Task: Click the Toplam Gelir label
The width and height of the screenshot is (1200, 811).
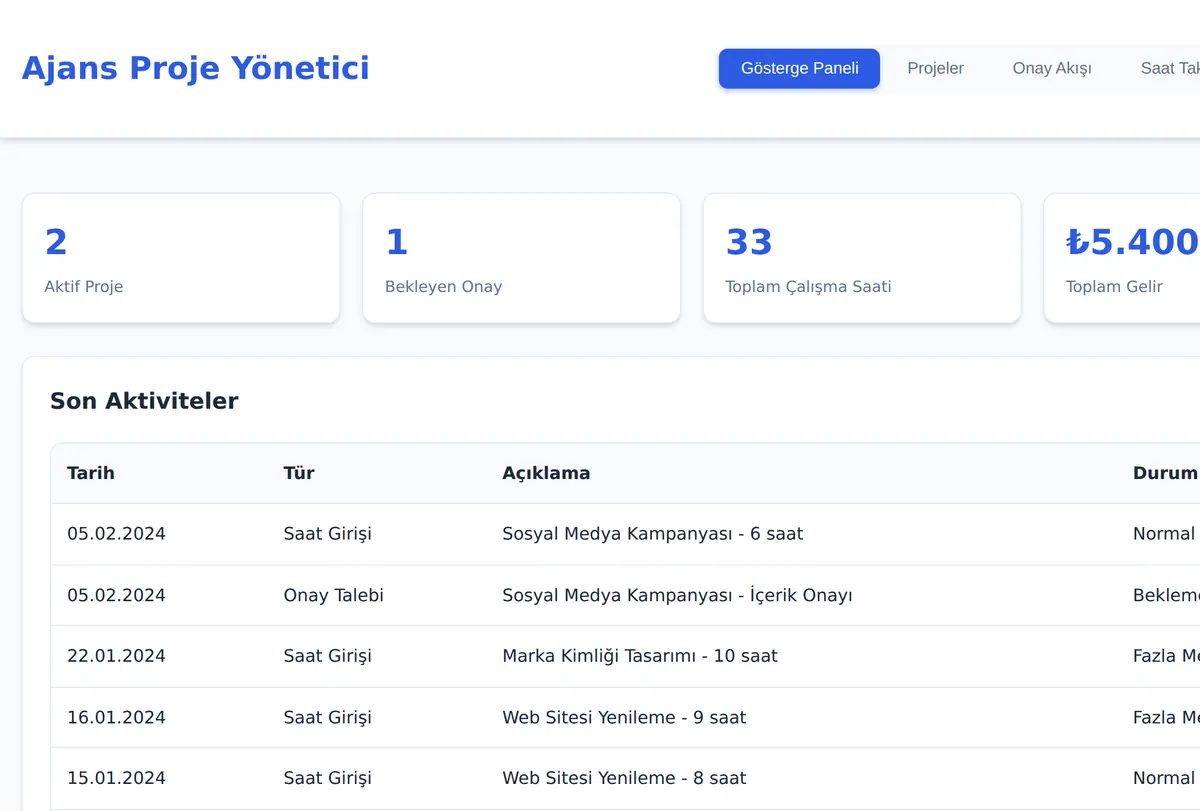Action: click(1114, 286)
